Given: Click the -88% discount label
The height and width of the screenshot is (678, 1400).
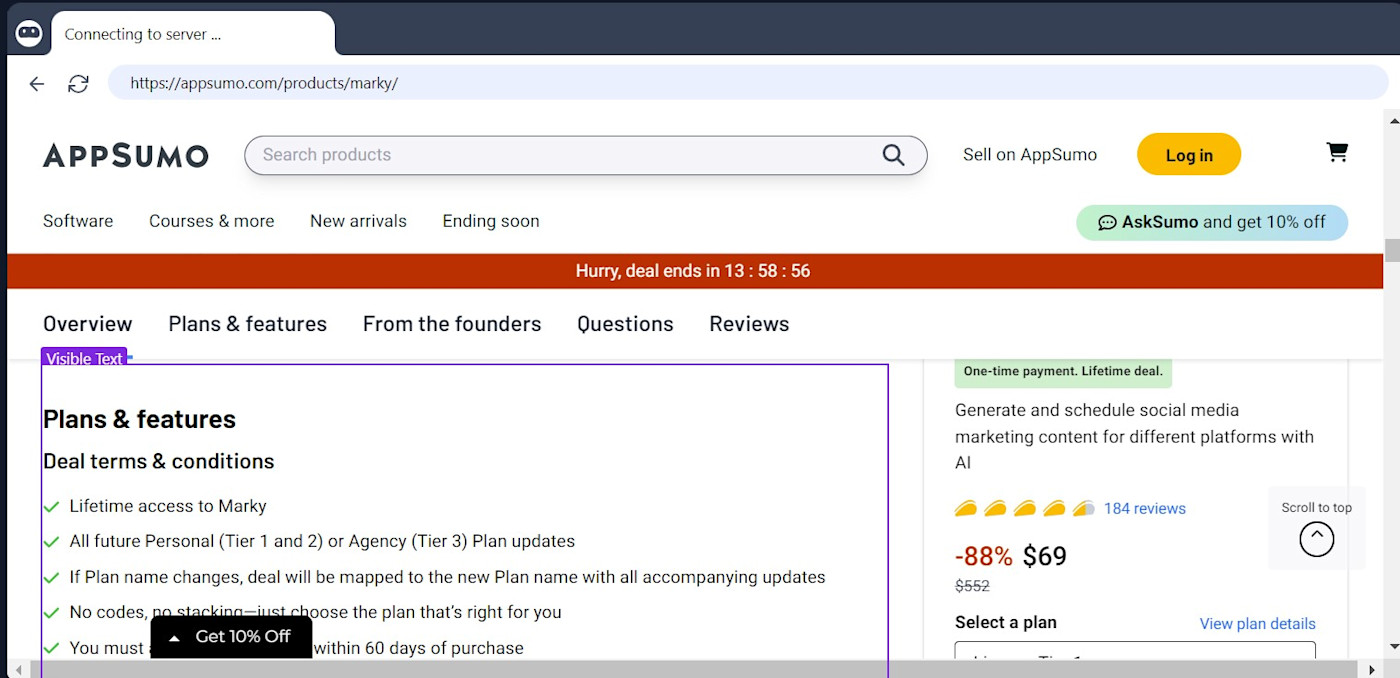Looking at the screenshot, I should tap(984, 556).
